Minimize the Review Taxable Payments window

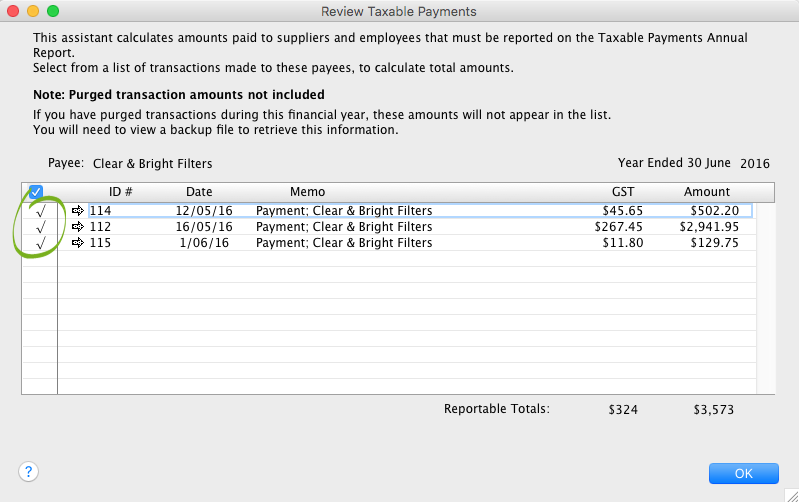(33, 11)
